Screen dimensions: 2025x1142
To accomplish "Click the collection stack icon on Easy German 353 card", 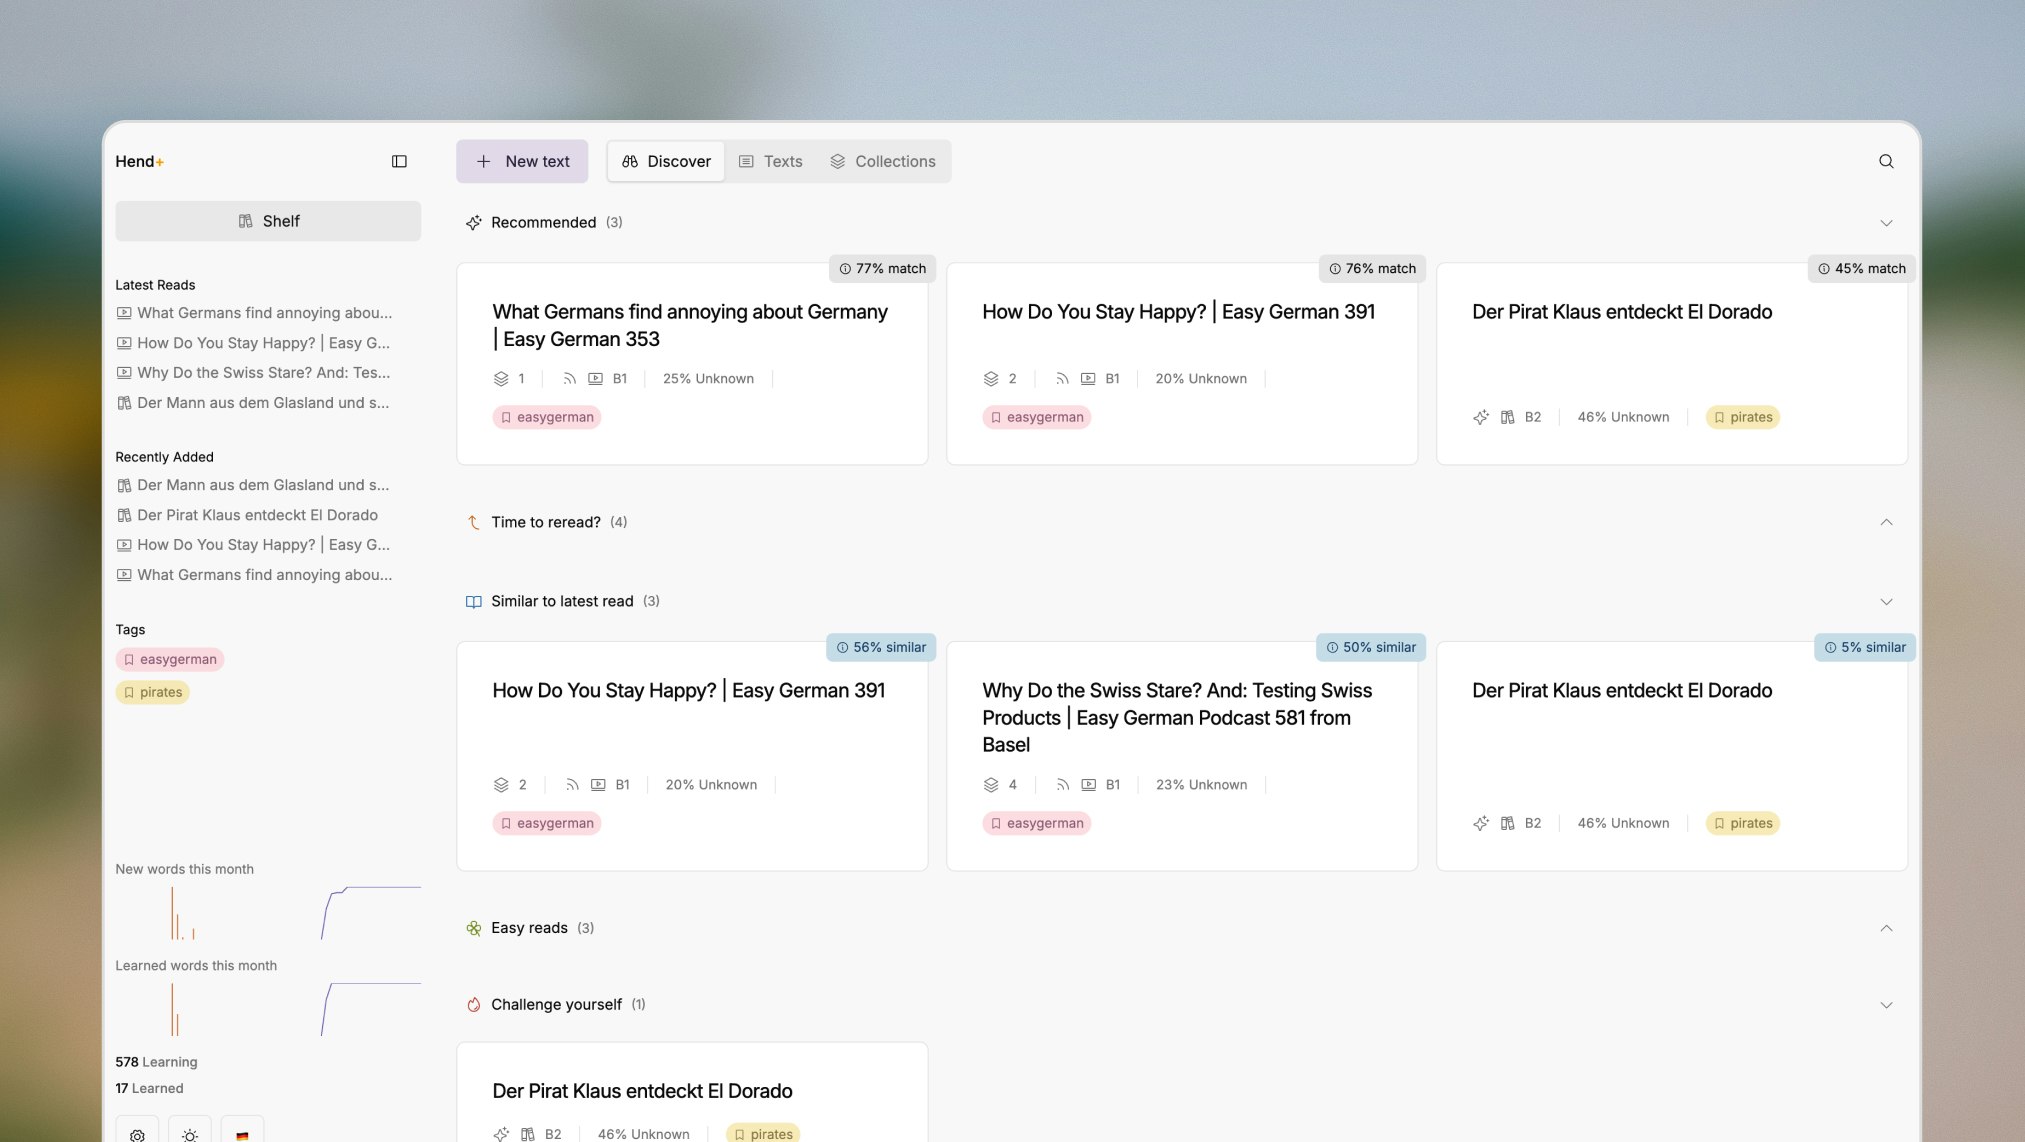I will point(501,378).
